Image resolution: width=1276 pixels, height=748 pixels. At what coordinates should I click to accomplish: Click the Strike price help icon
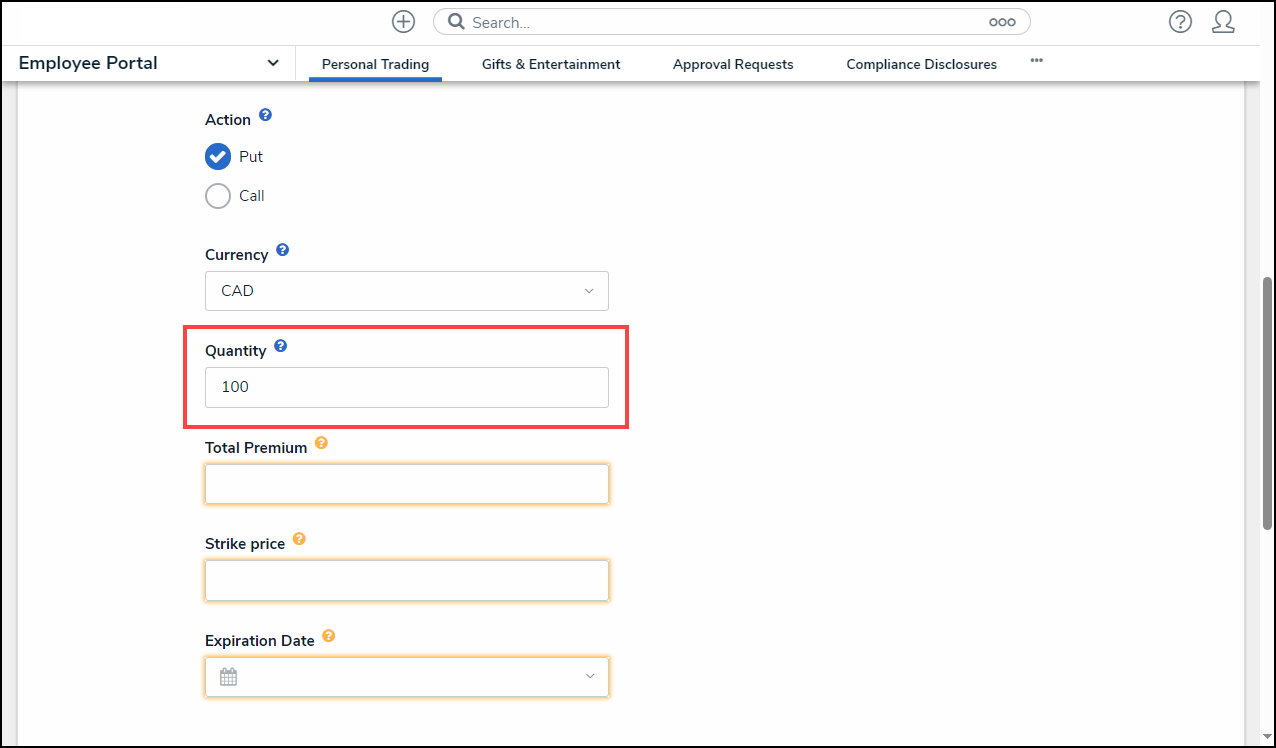pos(299,539)
